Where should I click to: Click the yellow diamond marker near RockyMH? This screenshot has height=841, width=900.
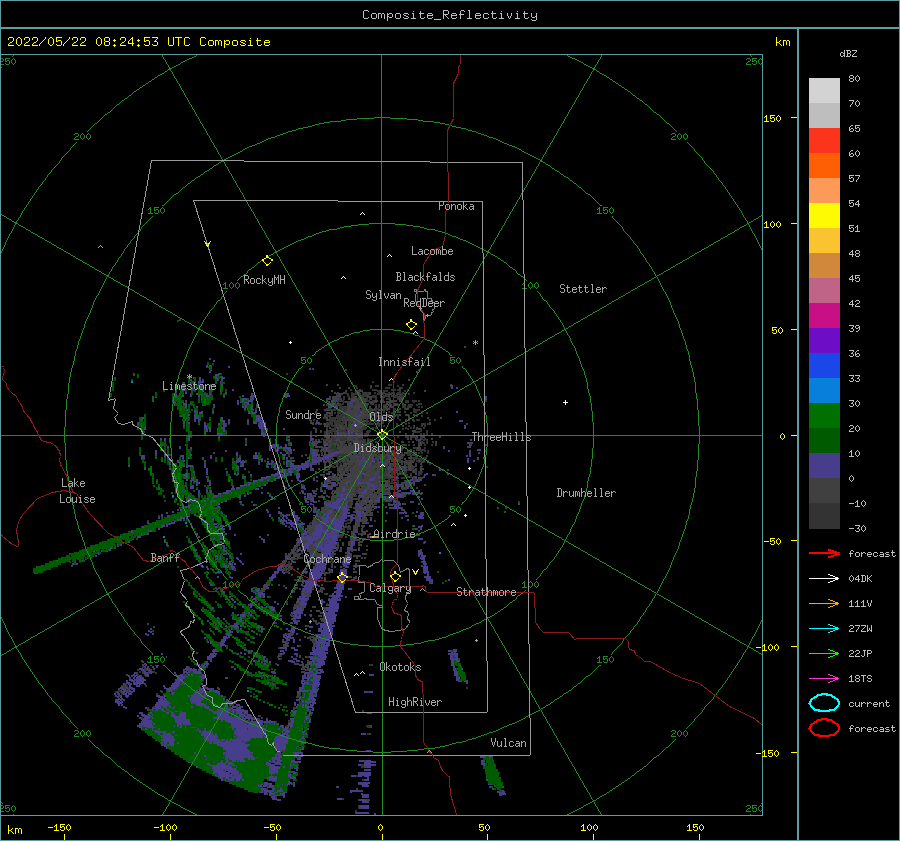click(x=267, y=261)
